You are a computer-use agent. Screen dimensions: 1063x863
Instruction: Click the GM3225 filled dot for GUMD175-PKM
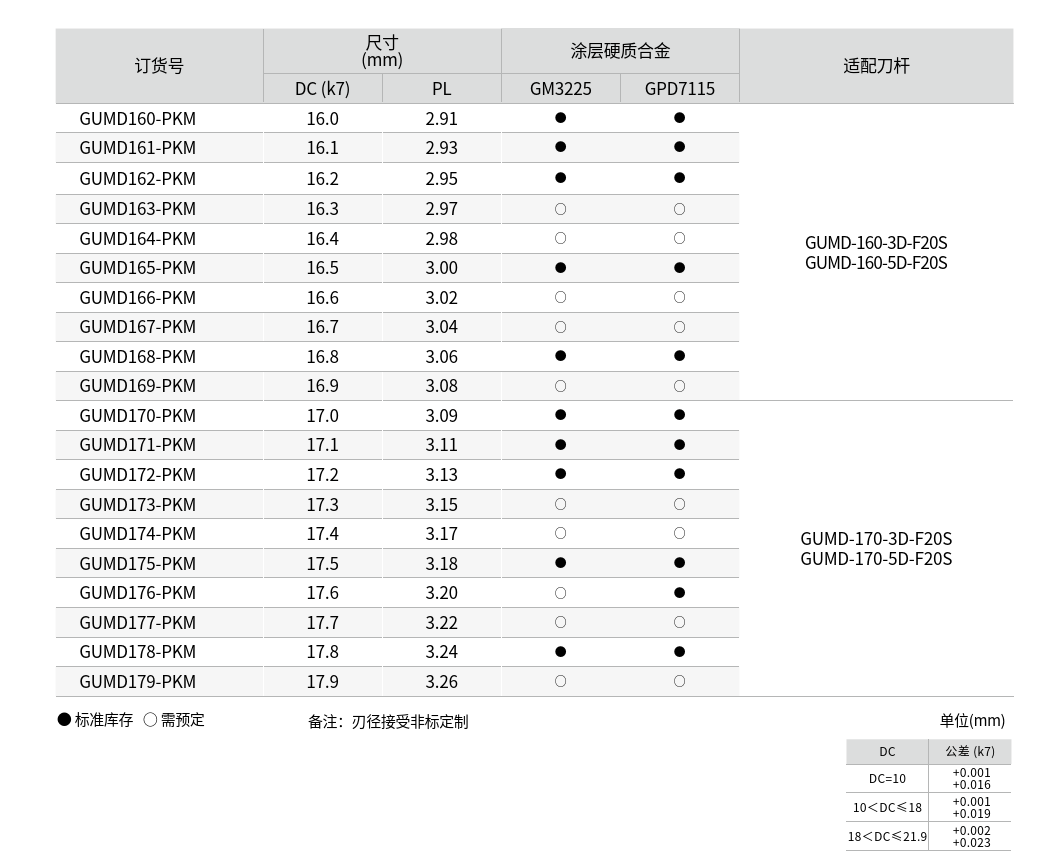pos(560,563)
